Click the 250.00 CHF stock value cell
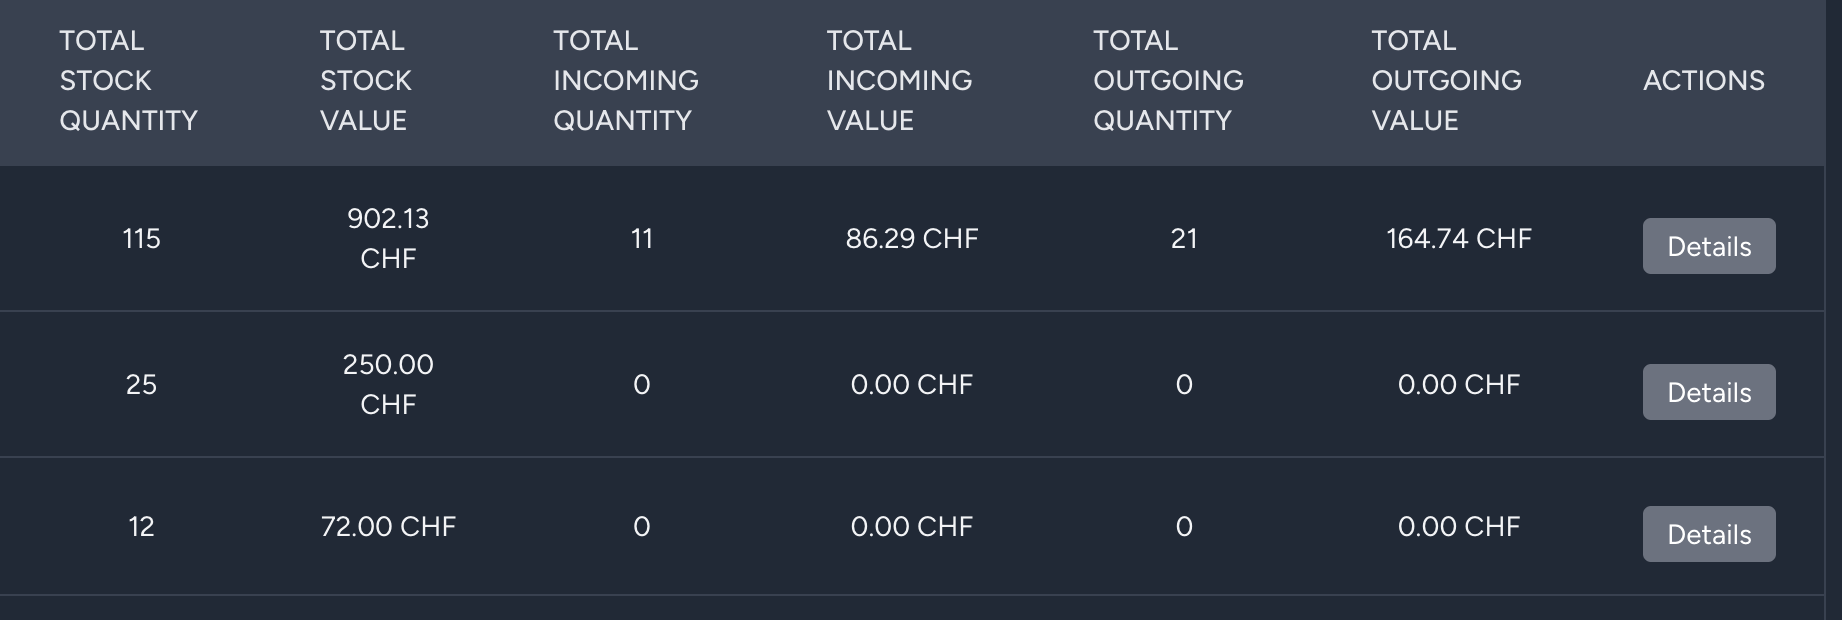The width and height of the screenshot is (1842, 620). [388, 385]
